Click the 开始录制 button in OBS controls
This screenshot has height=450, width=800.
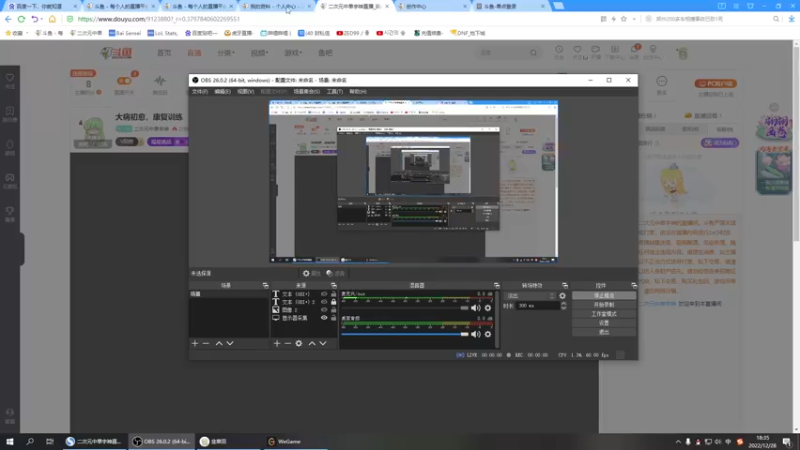pos(604,305)
